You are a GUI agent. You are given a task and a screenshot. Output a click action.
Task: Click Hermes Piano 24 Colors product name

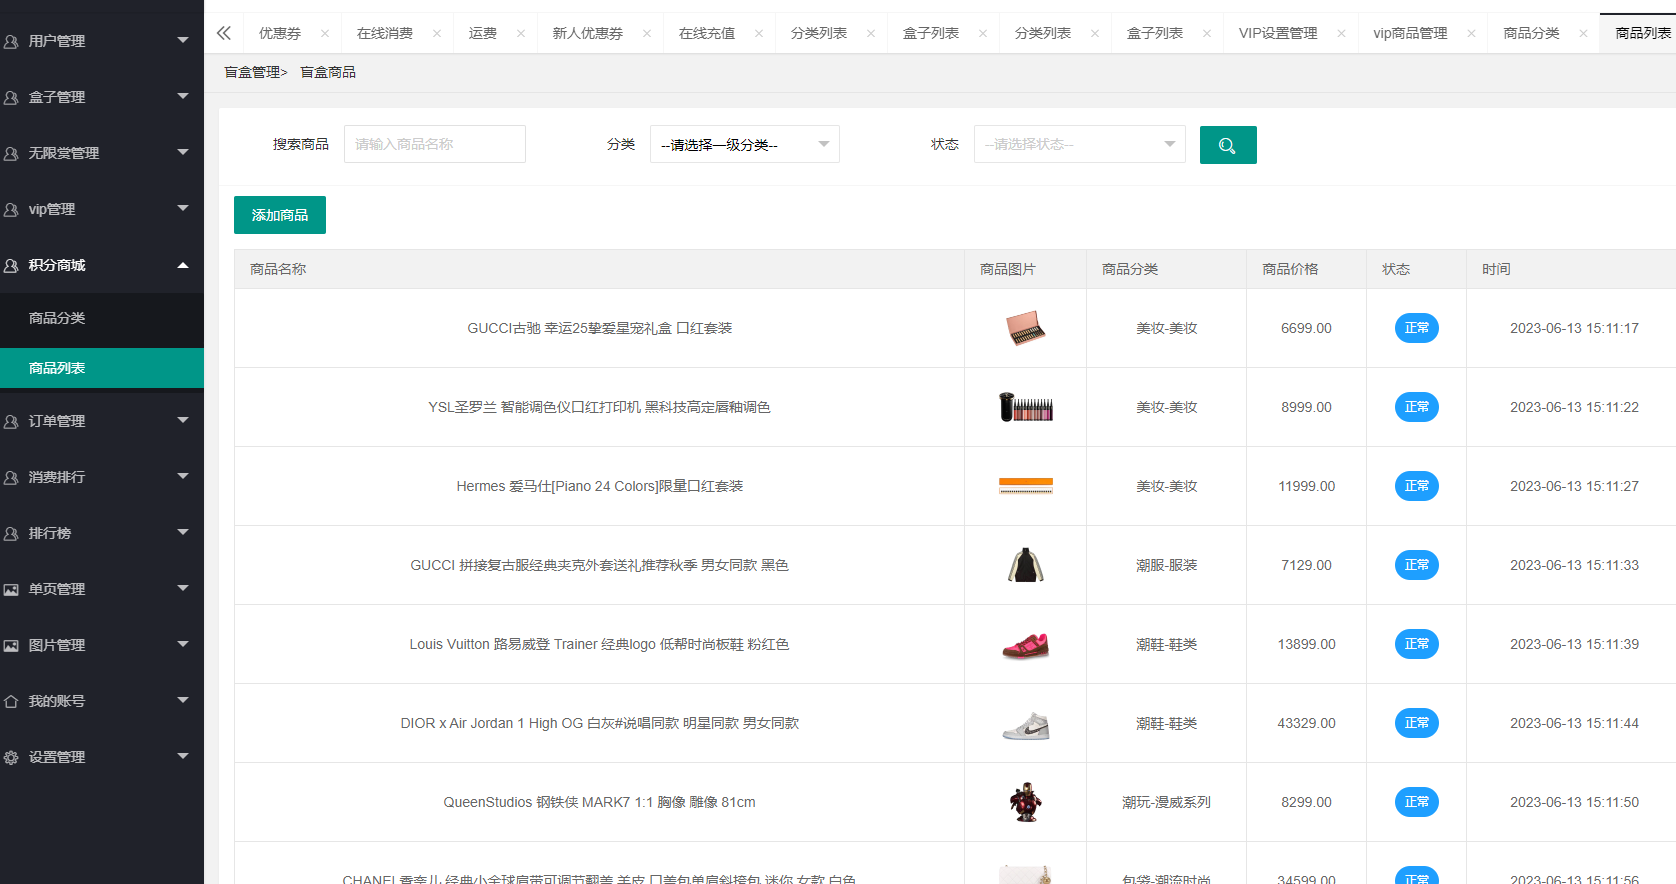click(x=600, y=486)
